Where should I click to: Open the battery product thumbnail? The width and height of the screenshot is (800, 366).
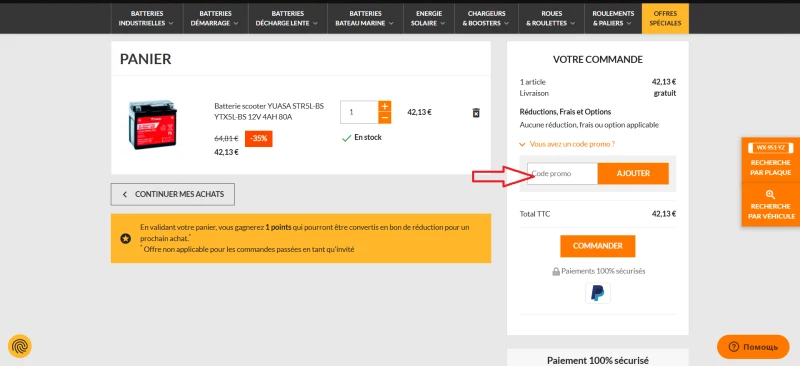click(x=153, y=125)
